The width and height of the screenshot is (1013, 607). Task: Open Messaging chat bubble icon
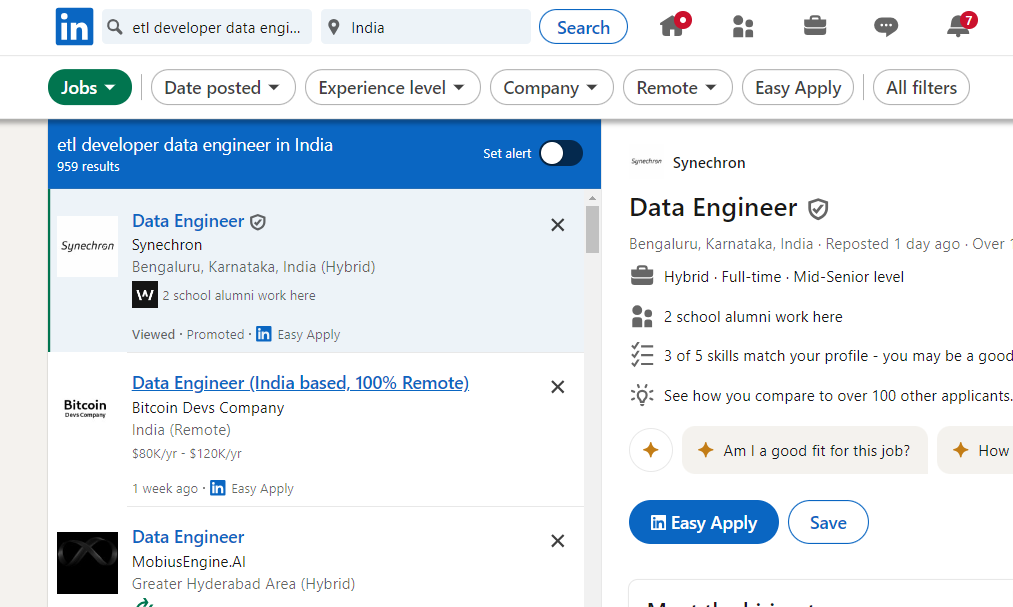click(x=886, y=27)
